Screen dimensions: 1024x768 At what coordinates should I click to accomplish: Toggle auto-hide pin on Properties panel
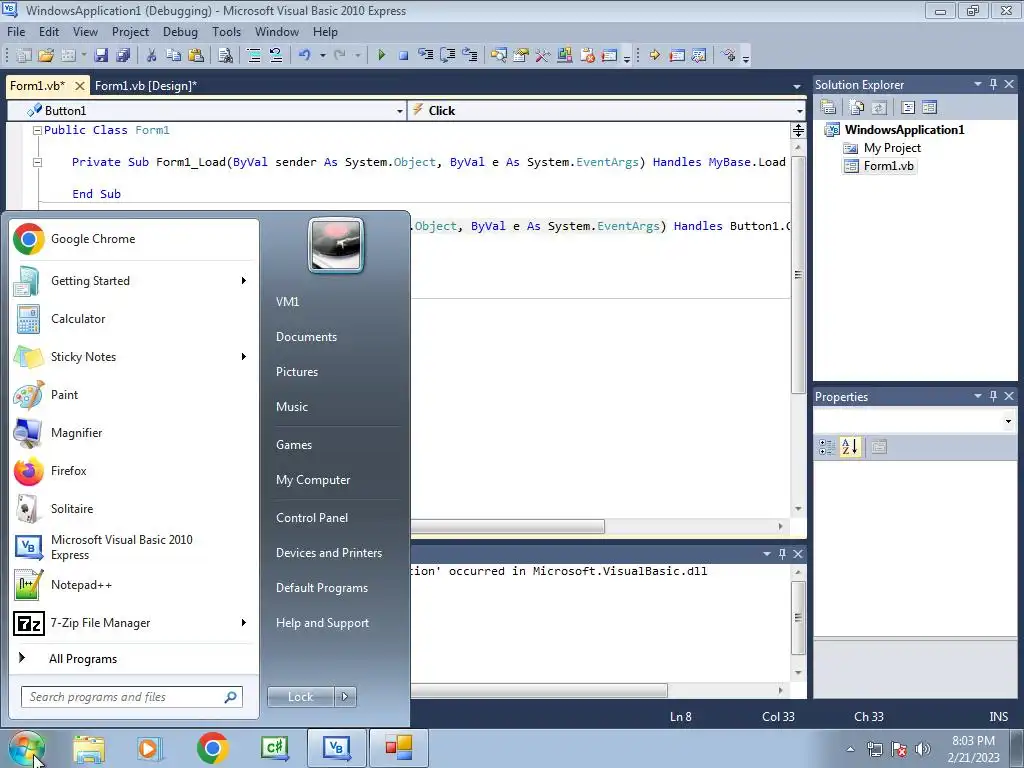point(993,396)
